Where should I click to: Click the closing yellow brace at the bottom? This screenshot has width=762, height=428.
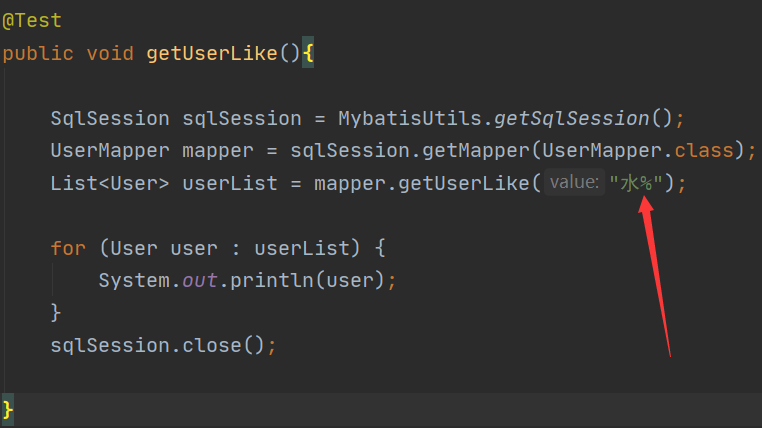(8, 409)
